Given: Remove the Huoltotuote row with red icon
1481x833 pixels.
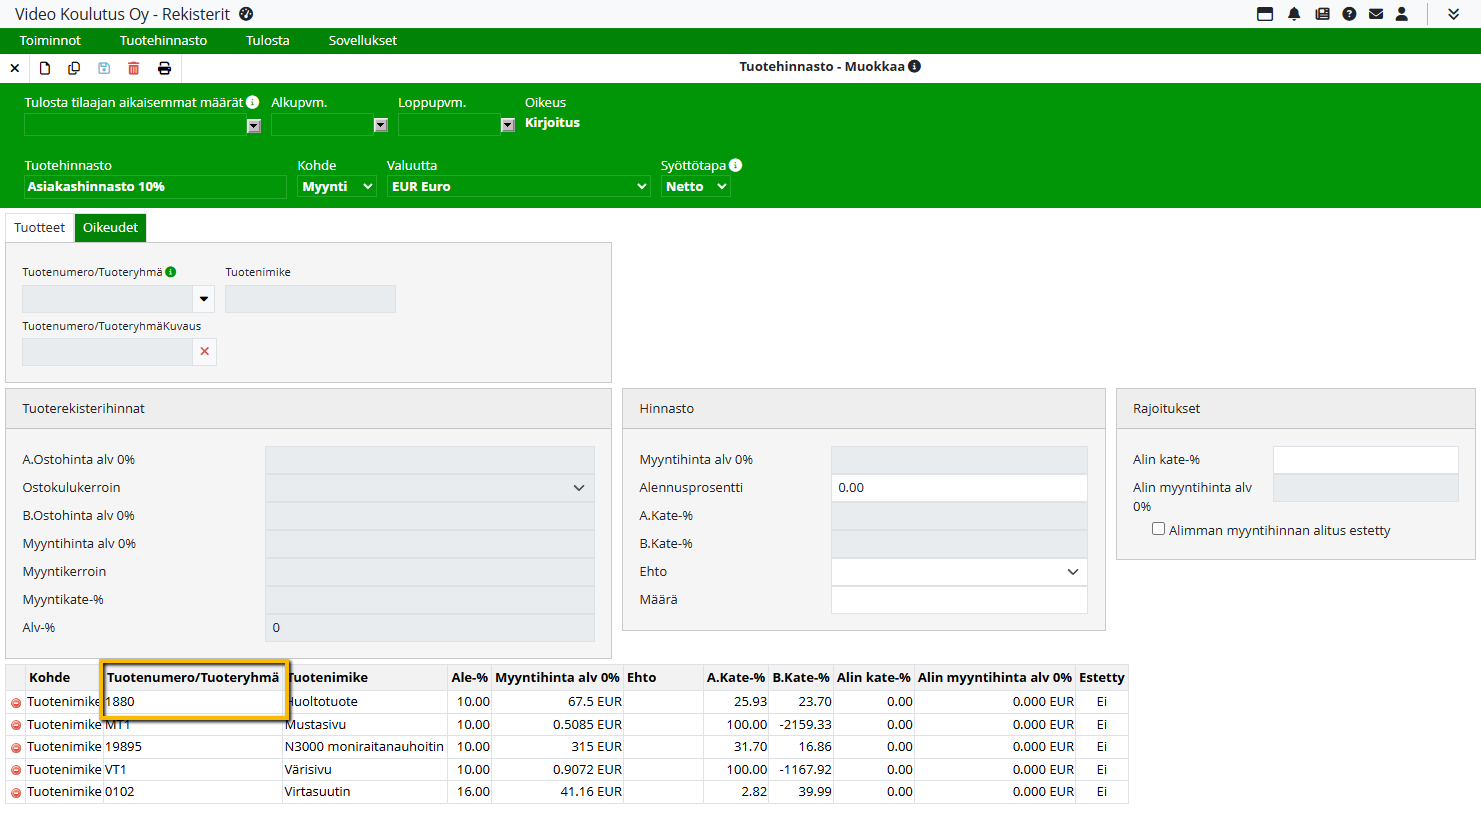Looking at the screenshot, I should pos(16,703).
